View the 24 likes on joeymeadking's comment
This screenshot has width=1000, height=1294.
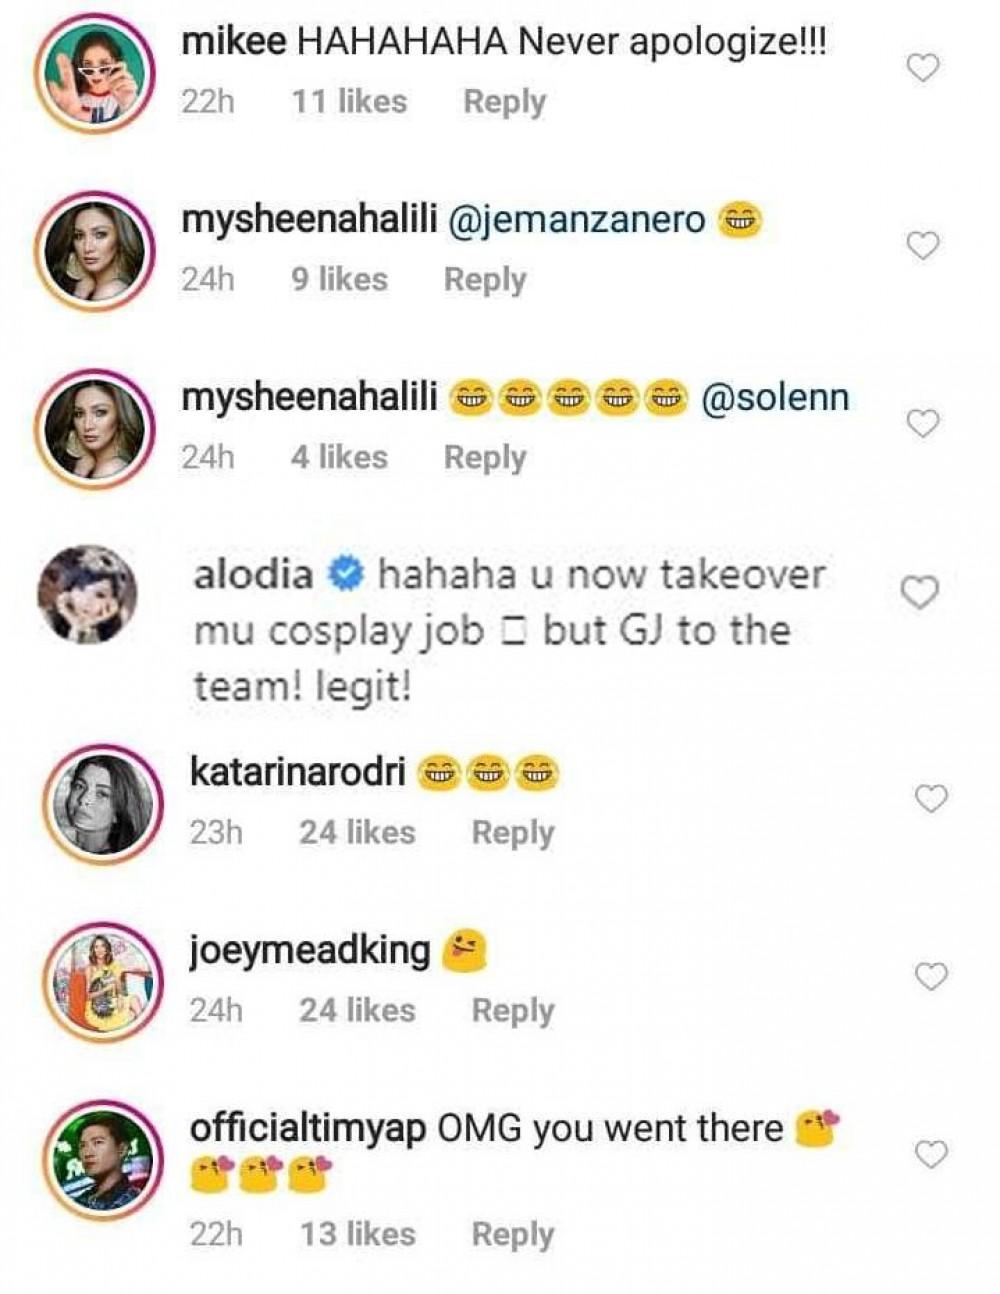point(356,1010)
